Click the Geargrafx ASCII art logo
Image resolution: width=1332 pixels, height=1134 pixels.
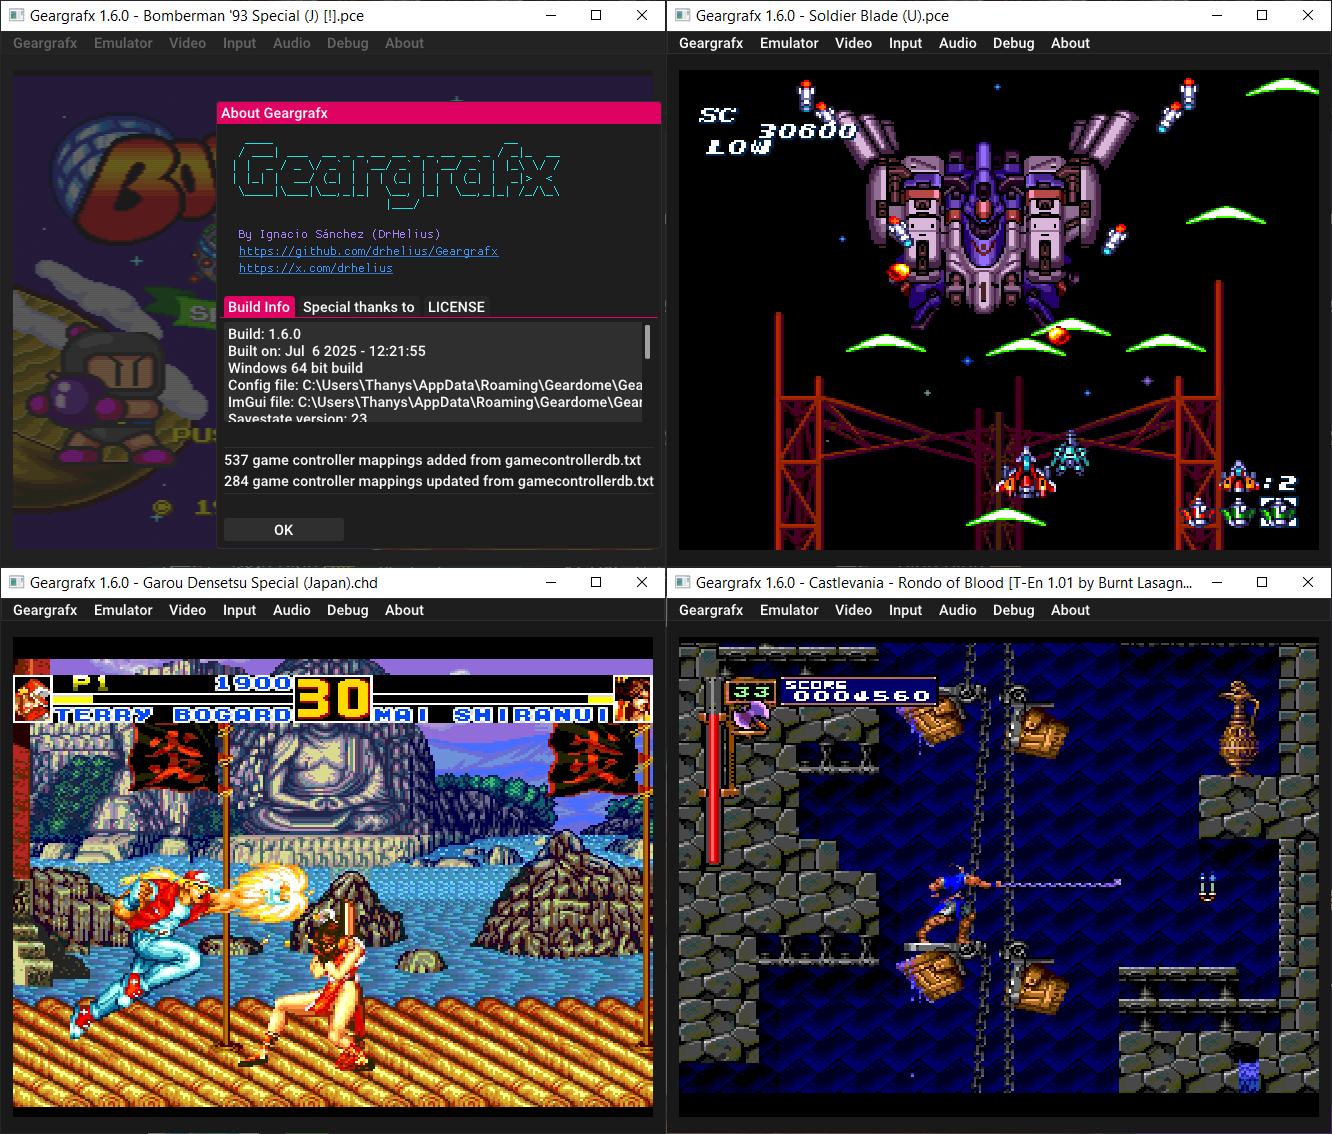[x=397, y=175]
